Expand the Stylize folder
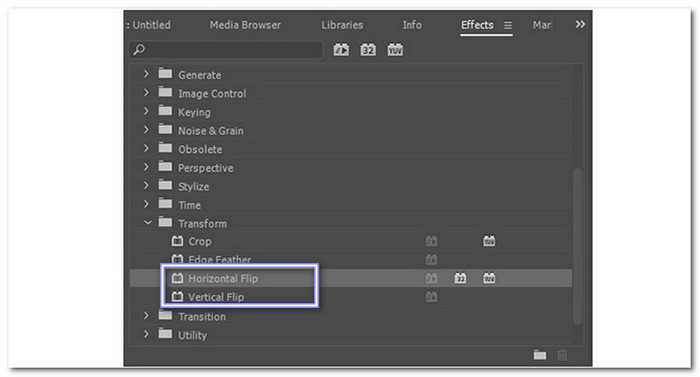Viewport: 700px width, 377px height. pos(146,185)
